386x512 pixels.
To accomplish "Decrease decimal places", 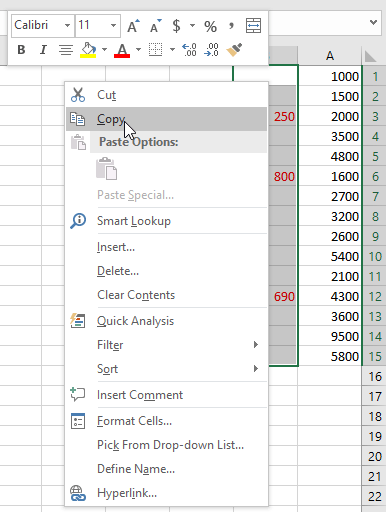I will pos(212,50).
